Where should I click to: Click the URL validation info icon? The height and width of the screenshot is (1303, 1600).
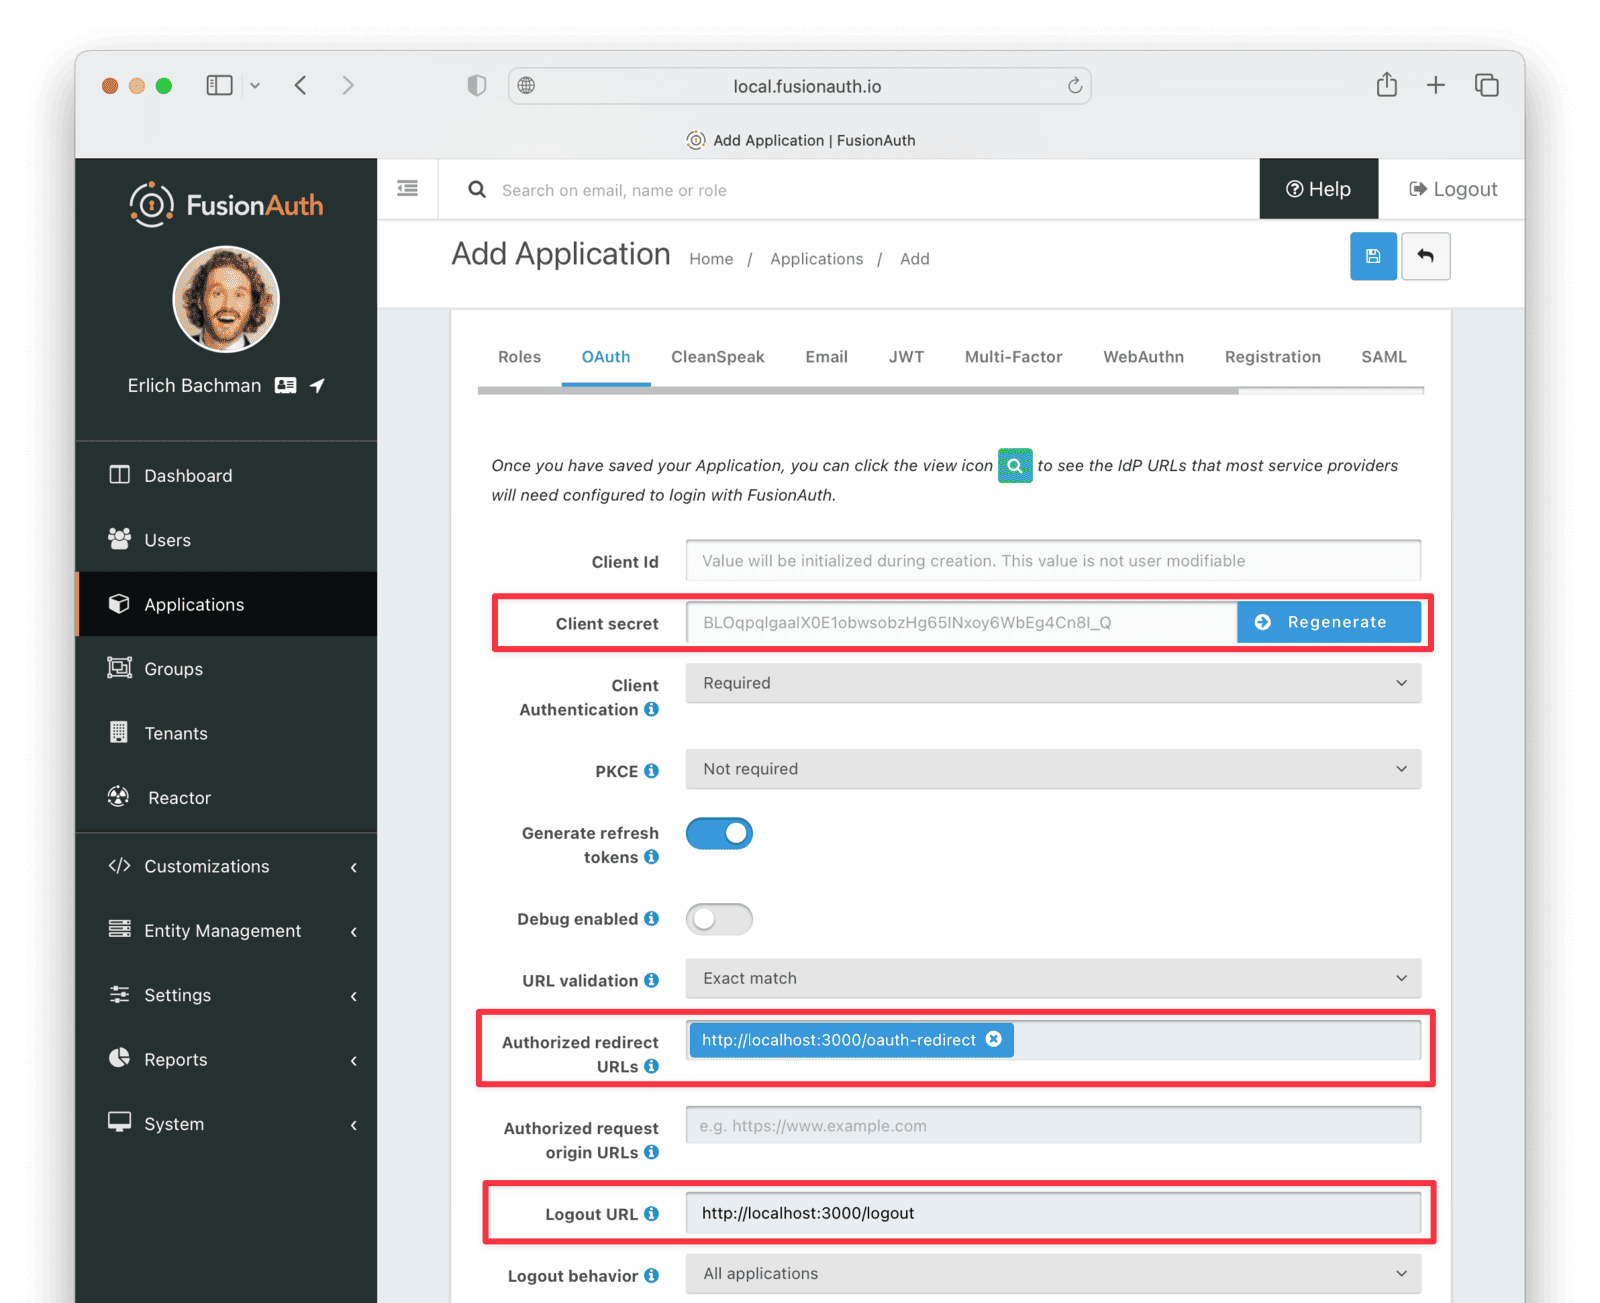point(652,981)
